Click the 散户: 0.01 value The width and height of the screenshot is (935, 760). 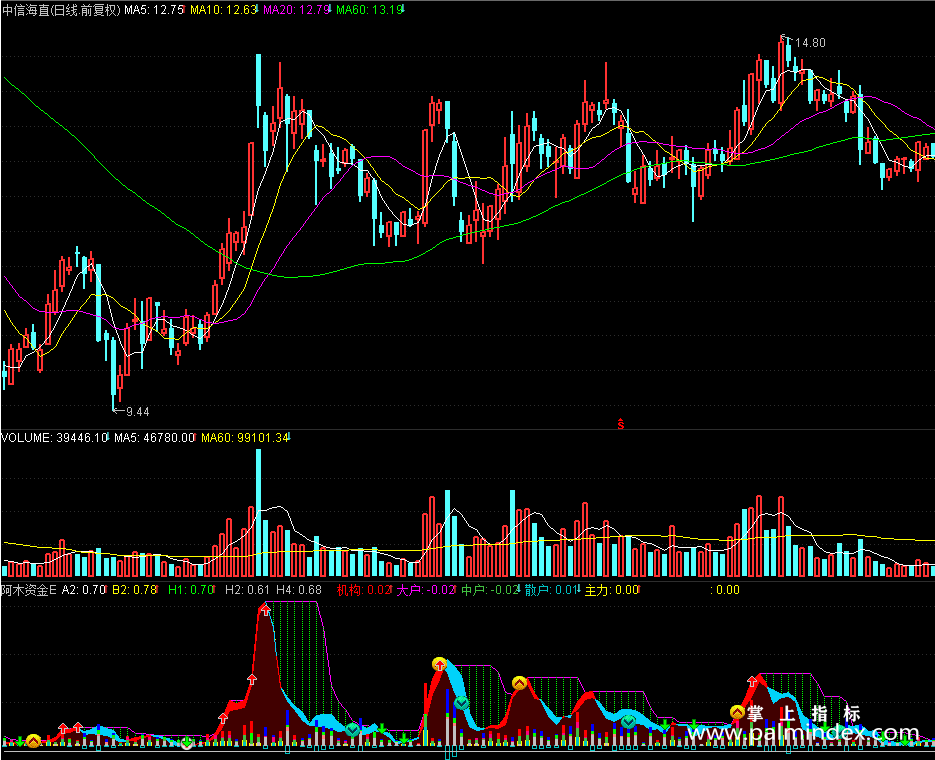(552, 590)
